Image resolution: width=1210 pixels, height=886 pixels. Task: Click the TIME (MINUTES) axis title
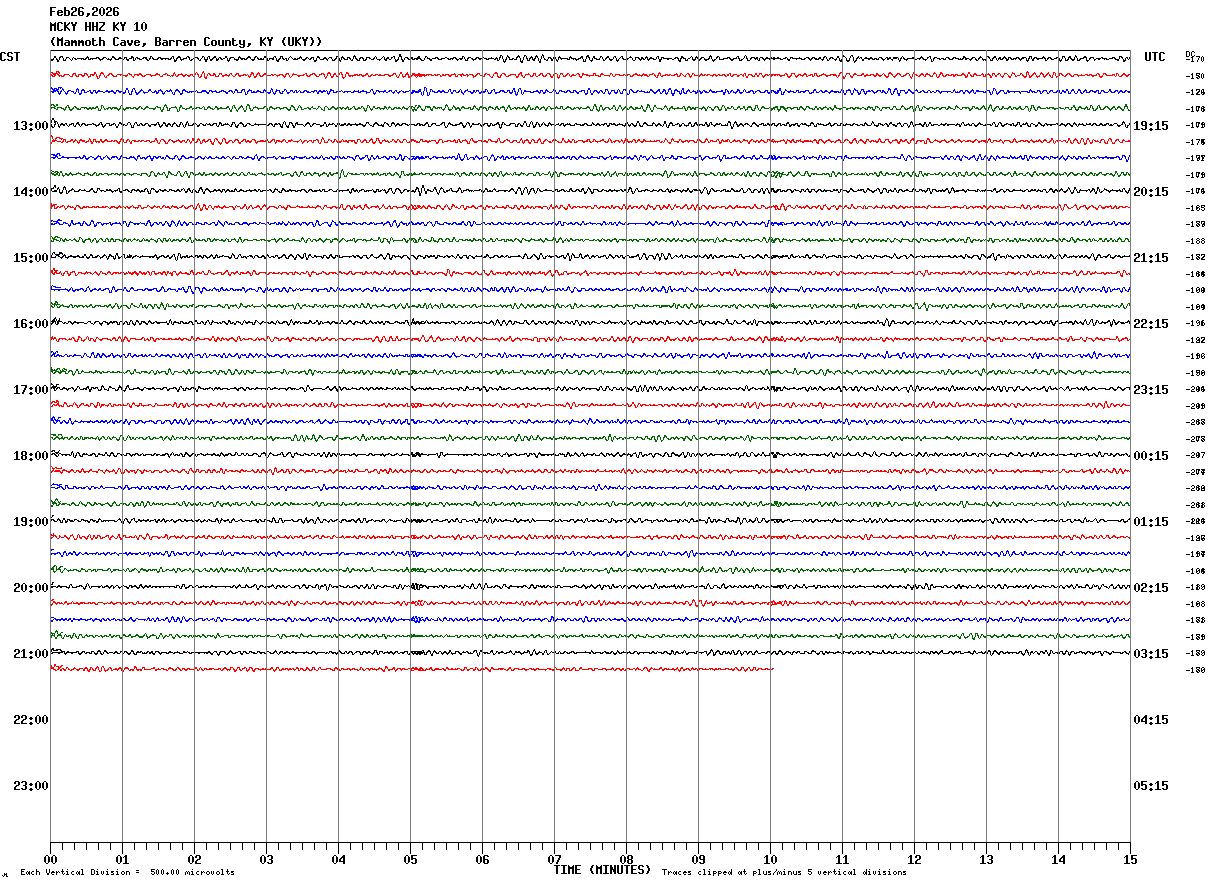[x=602, y=870]
